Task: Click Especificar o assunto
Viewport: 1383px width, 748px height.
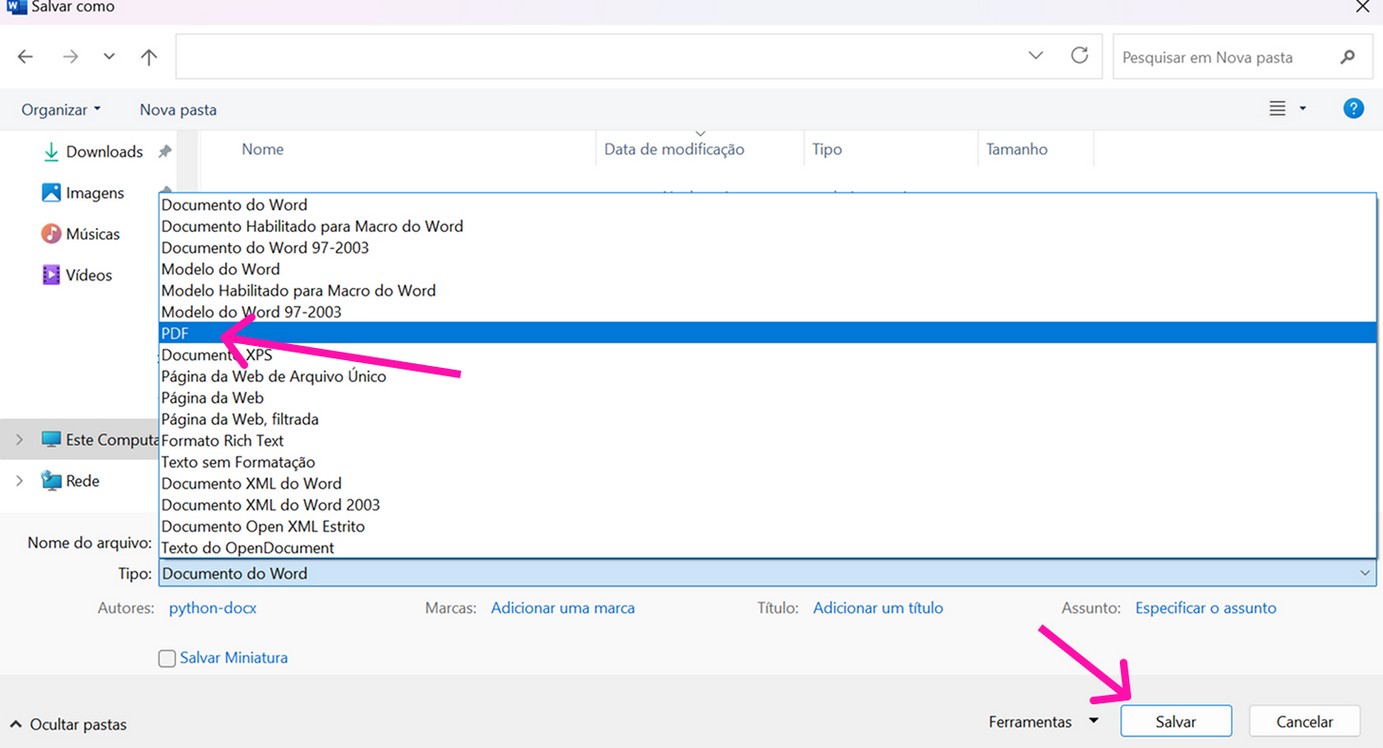Action: click(x=1206, y=608)
